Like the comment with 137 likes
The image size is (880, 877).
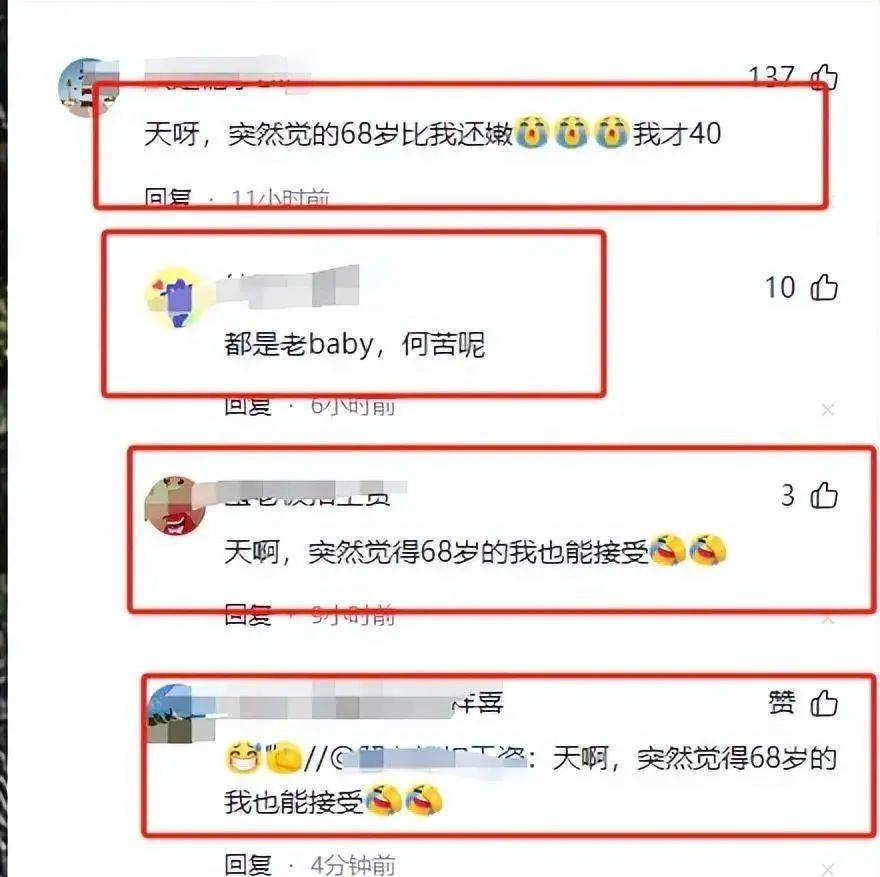pyautogui.click(x=824, y=77)
